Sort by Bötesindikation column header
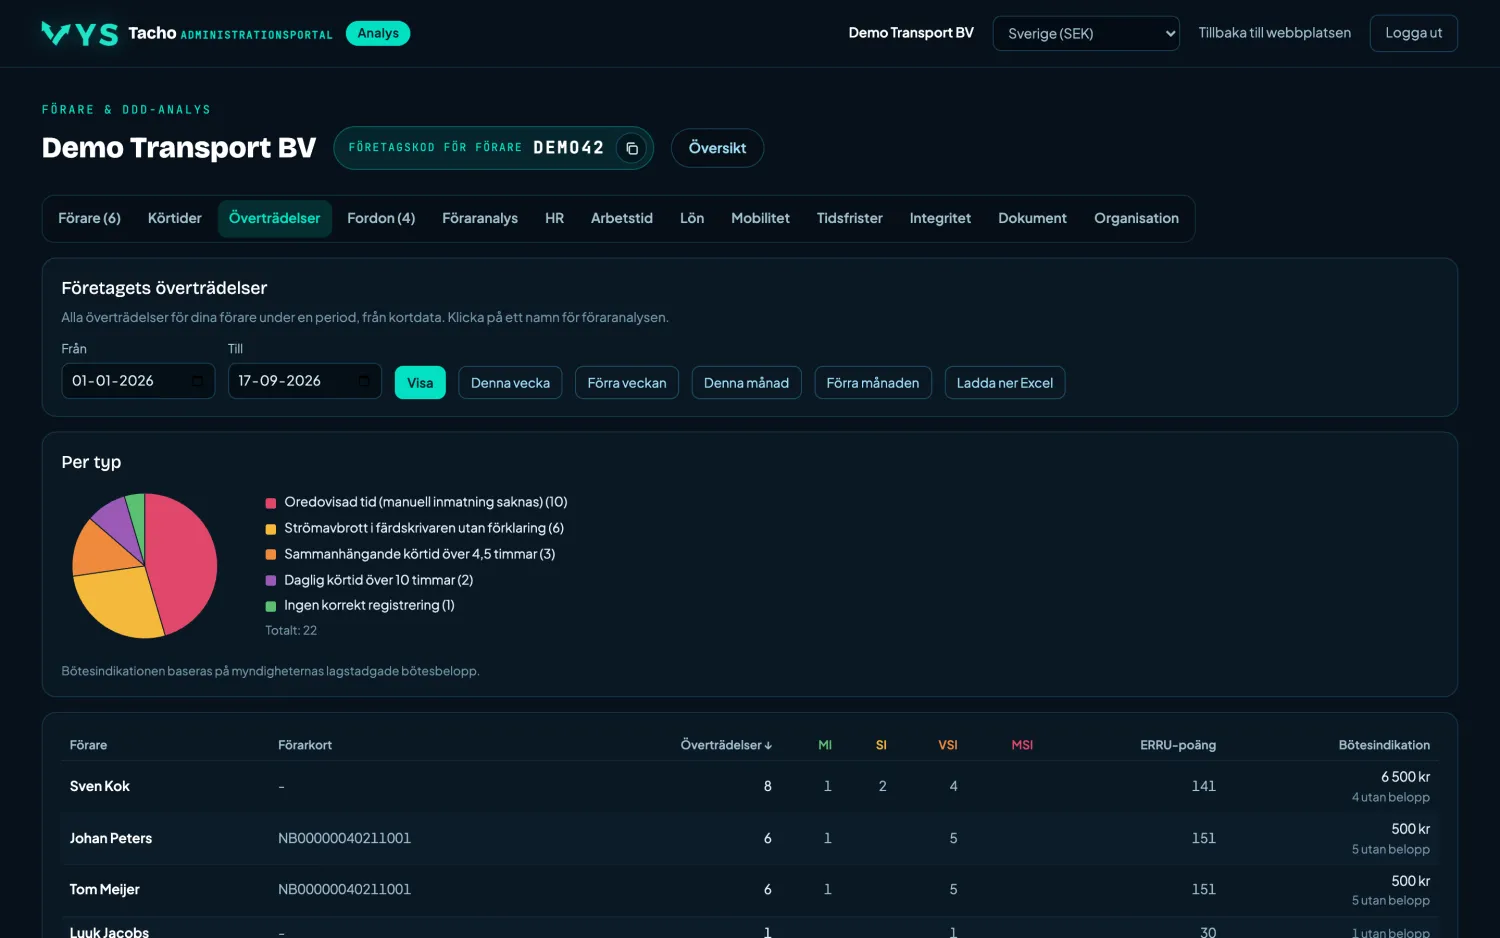The width and height of the screenshot is (1500, 938). (1384, 745)
